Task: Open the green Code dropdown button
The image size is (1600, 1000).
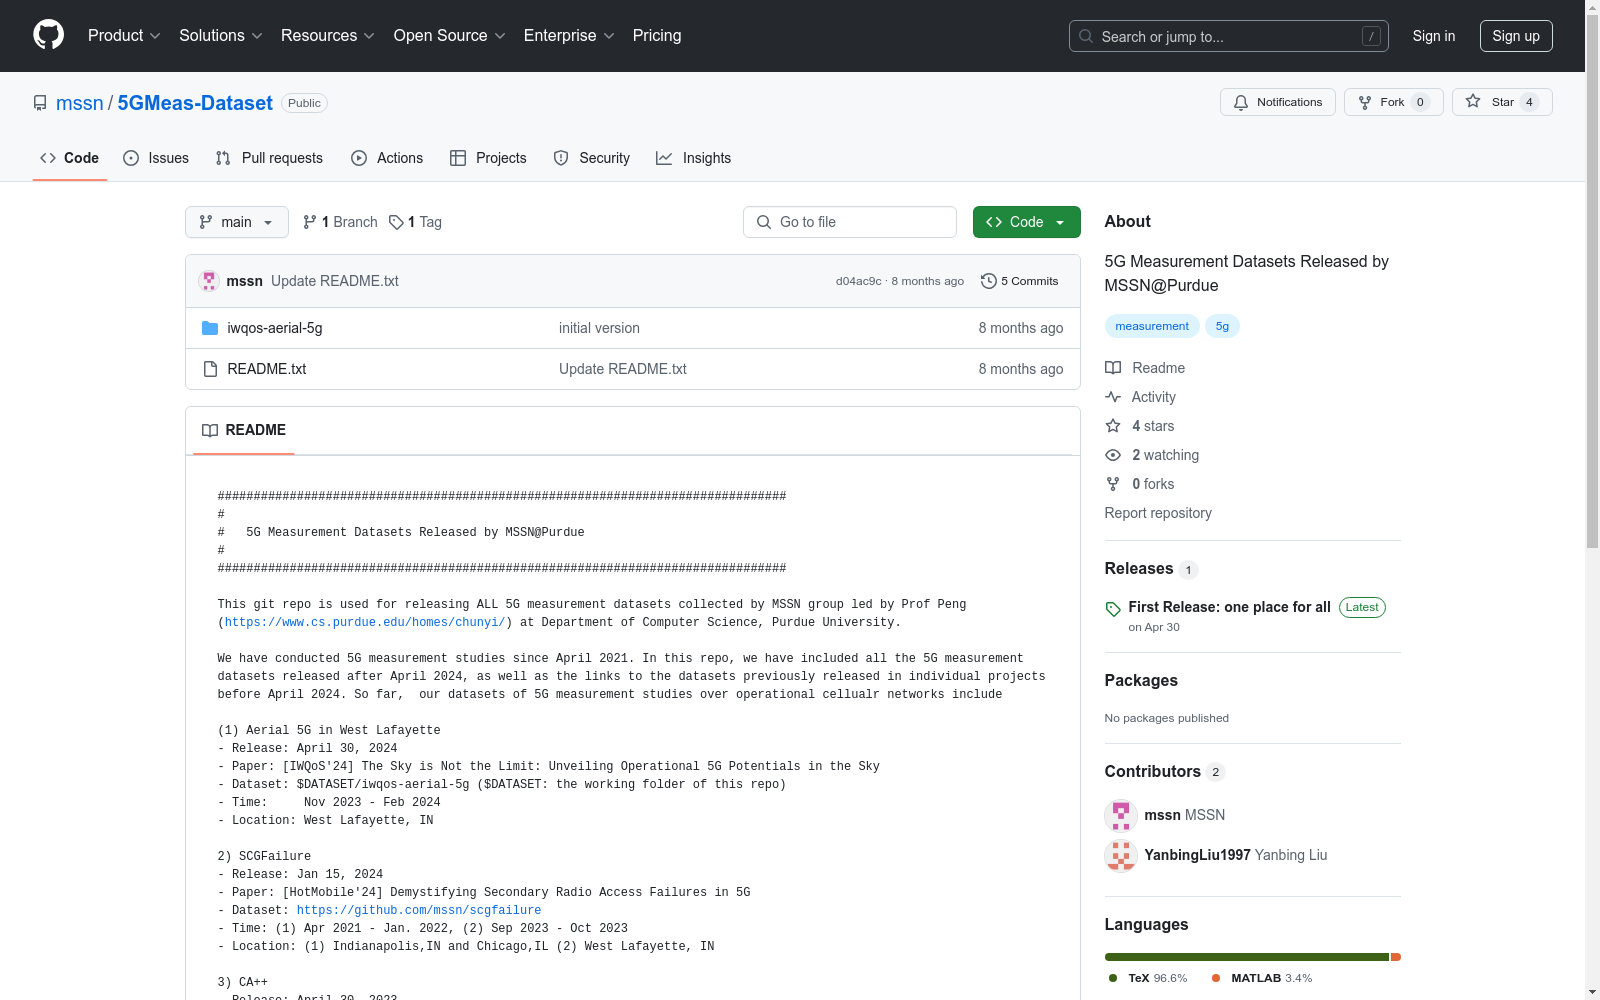Action: coord(1026,222)
